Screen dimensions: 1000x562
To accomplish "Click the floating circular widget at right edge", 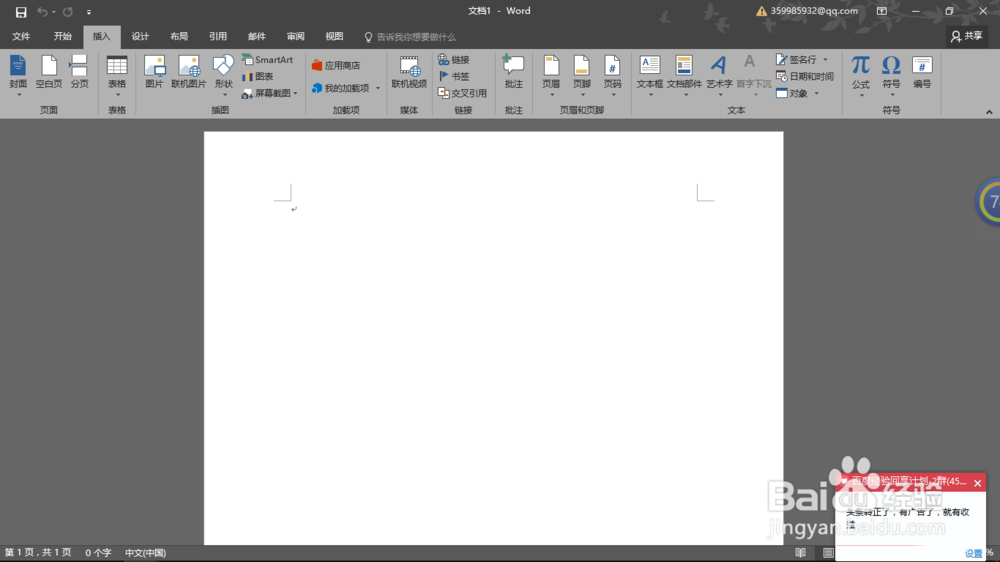I will (989, 202).
